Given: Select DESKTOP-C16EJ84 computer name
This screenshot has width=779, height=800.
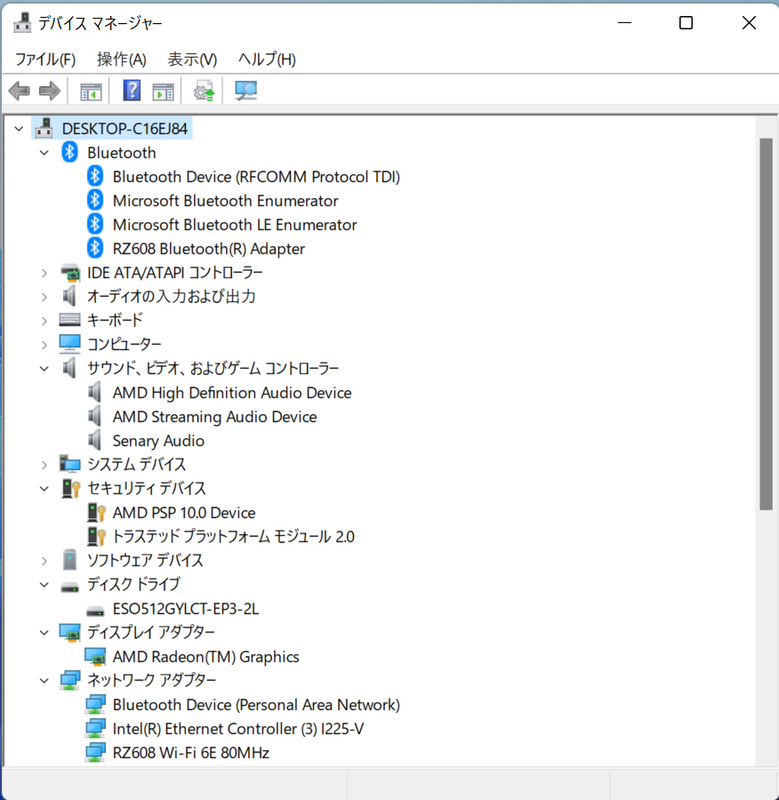Looking at the screenshot, I should tap(124, 129).
